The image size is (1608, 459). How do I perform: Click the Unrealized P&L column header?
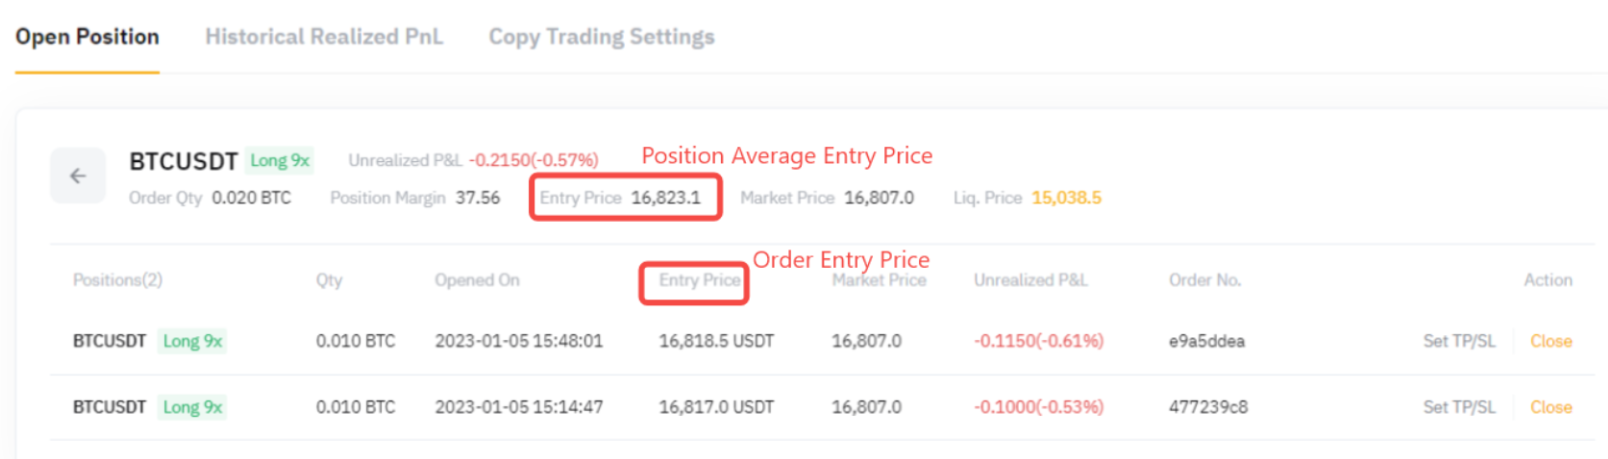click(x=1030, y=280)
